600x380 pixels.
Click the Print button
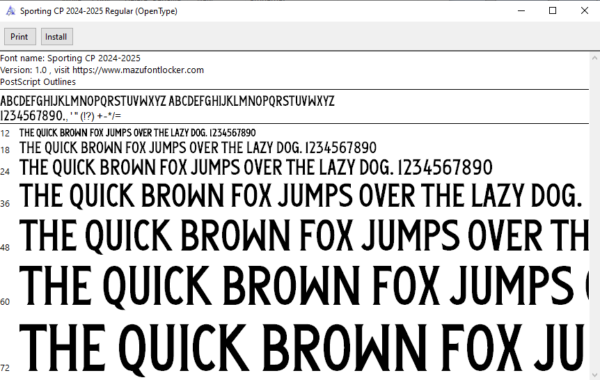20,37
